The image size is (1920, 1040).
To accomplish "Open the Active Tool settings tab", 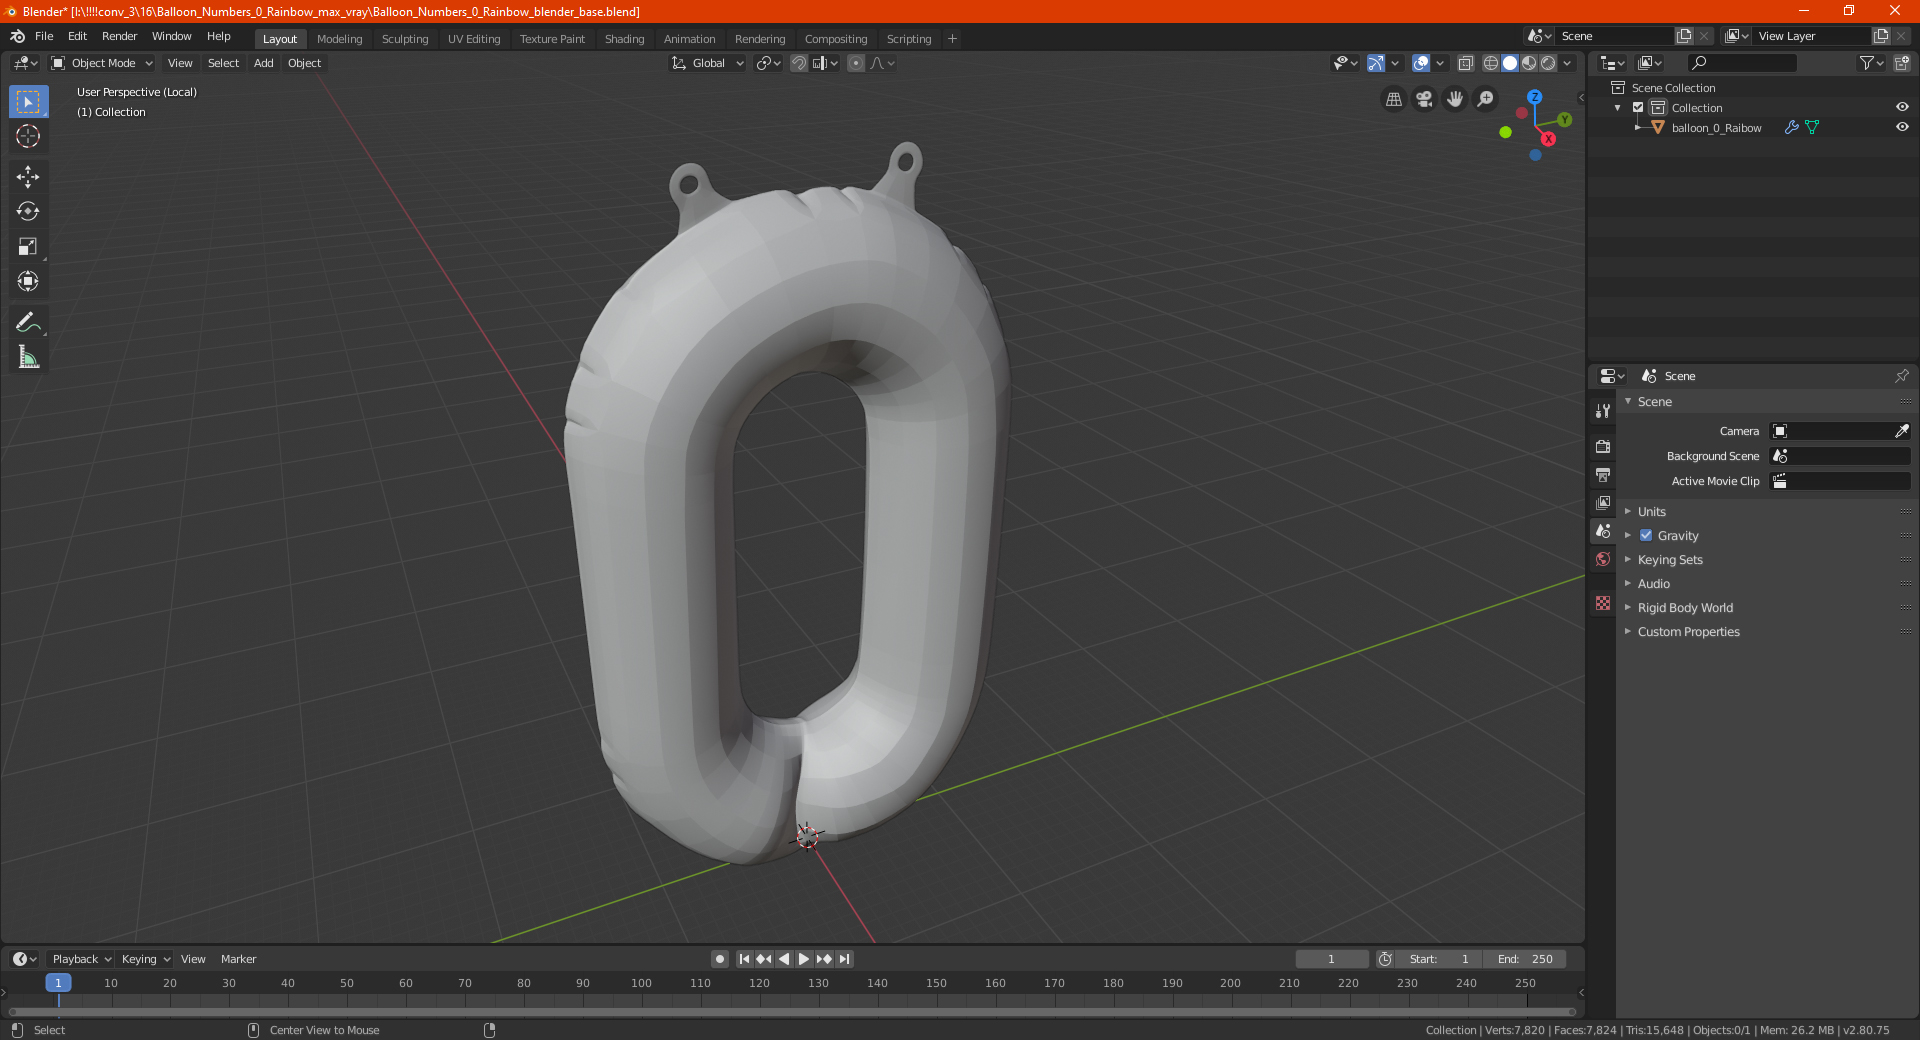I will tap(1603, 410).
